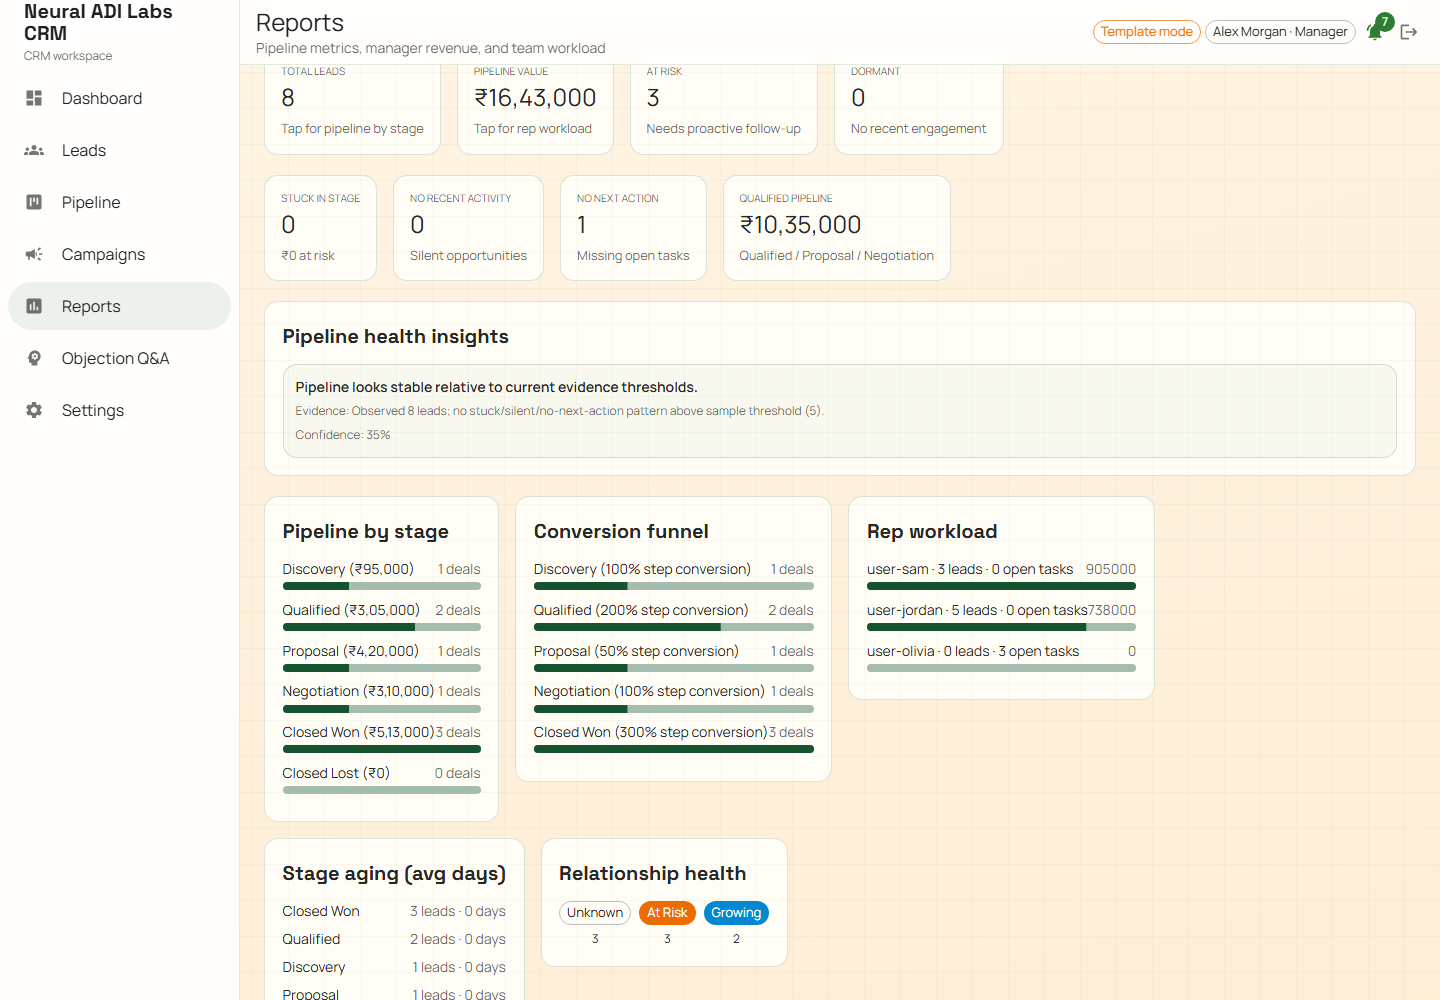Screen dimensions: 1440x1000
Task: Go to the Leads page
Action: click(119, 150)
